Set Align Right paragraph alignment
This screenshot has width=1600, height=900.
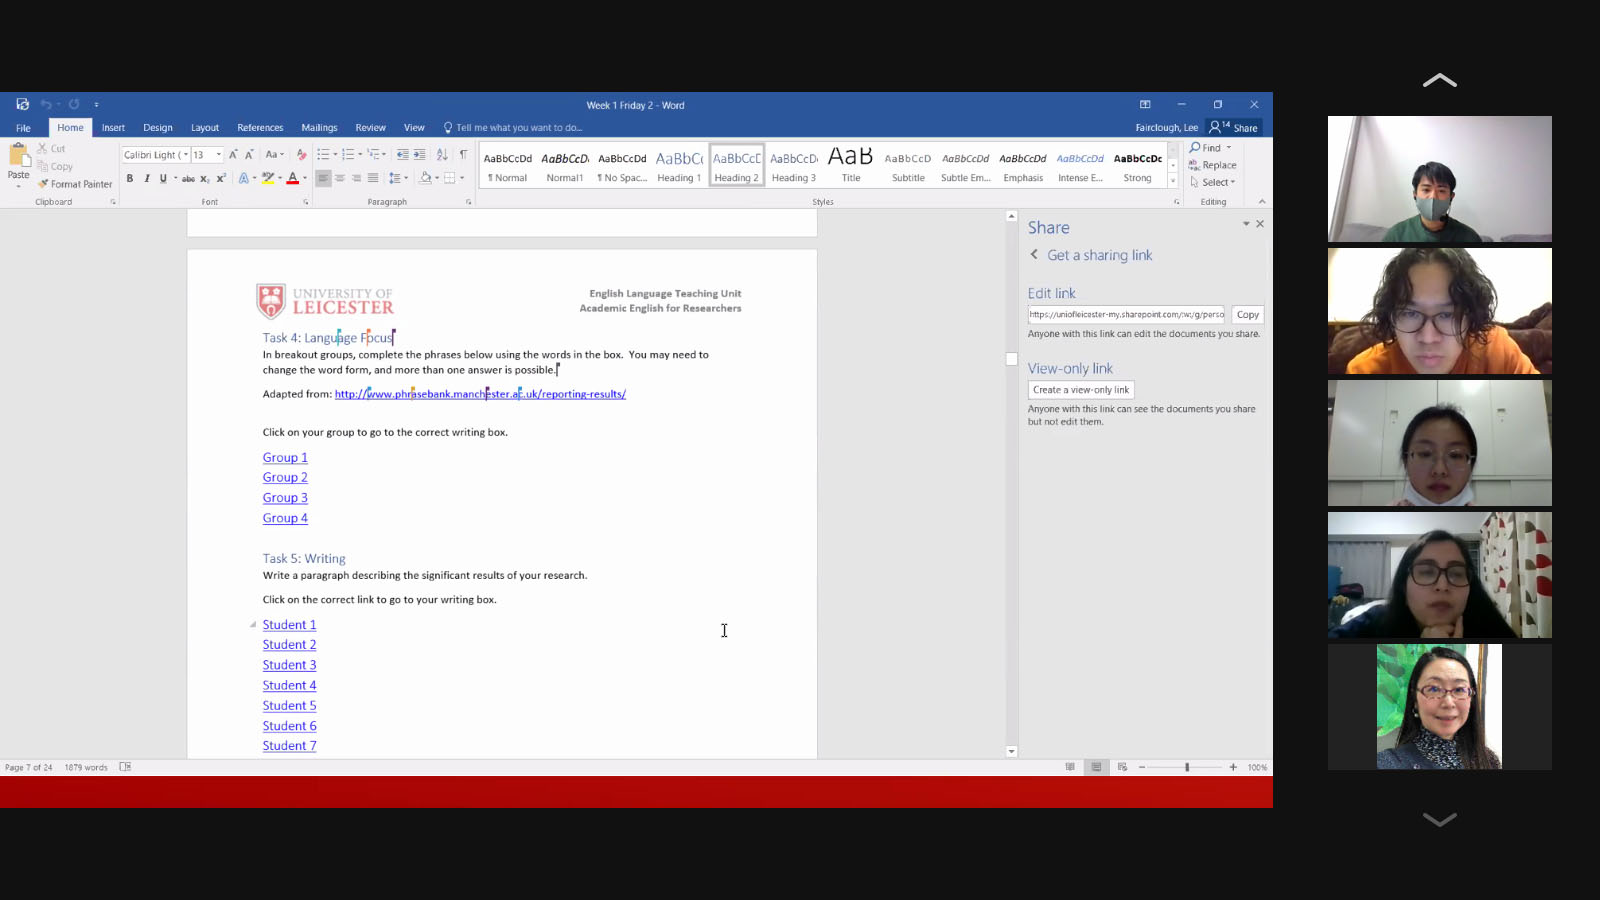coord(356,178)
